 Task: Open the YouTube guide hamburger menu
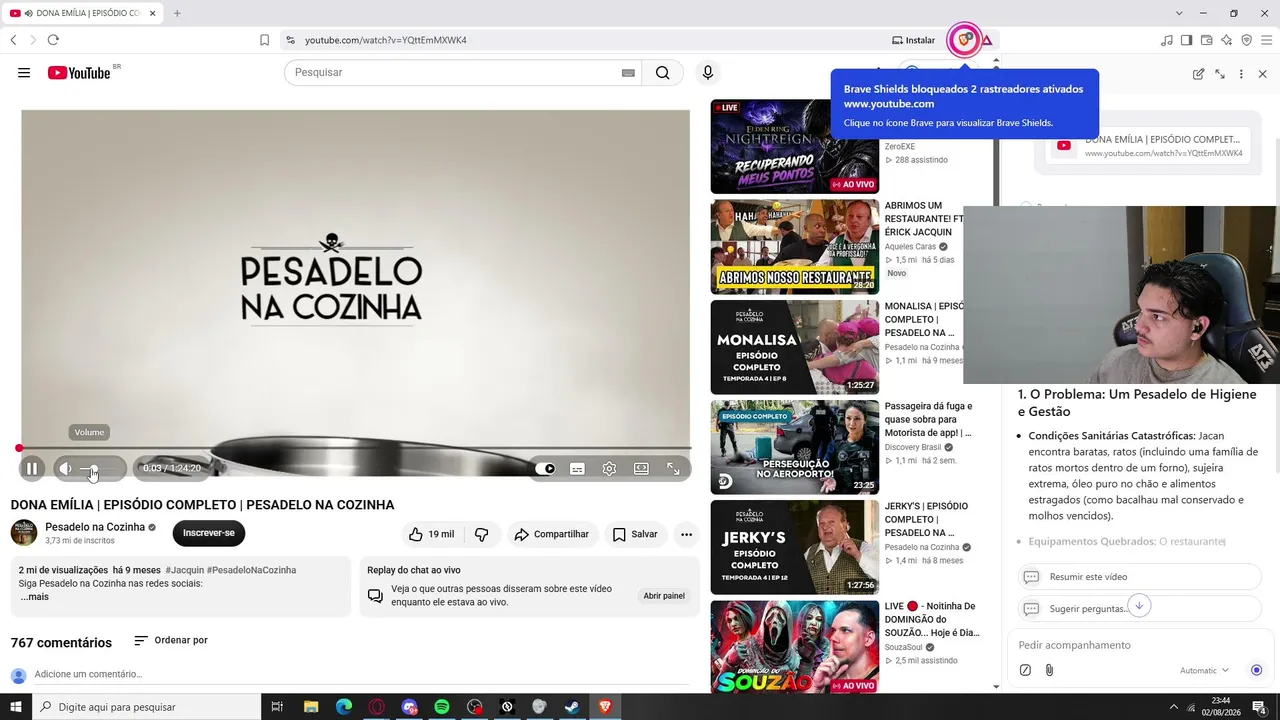24,72
